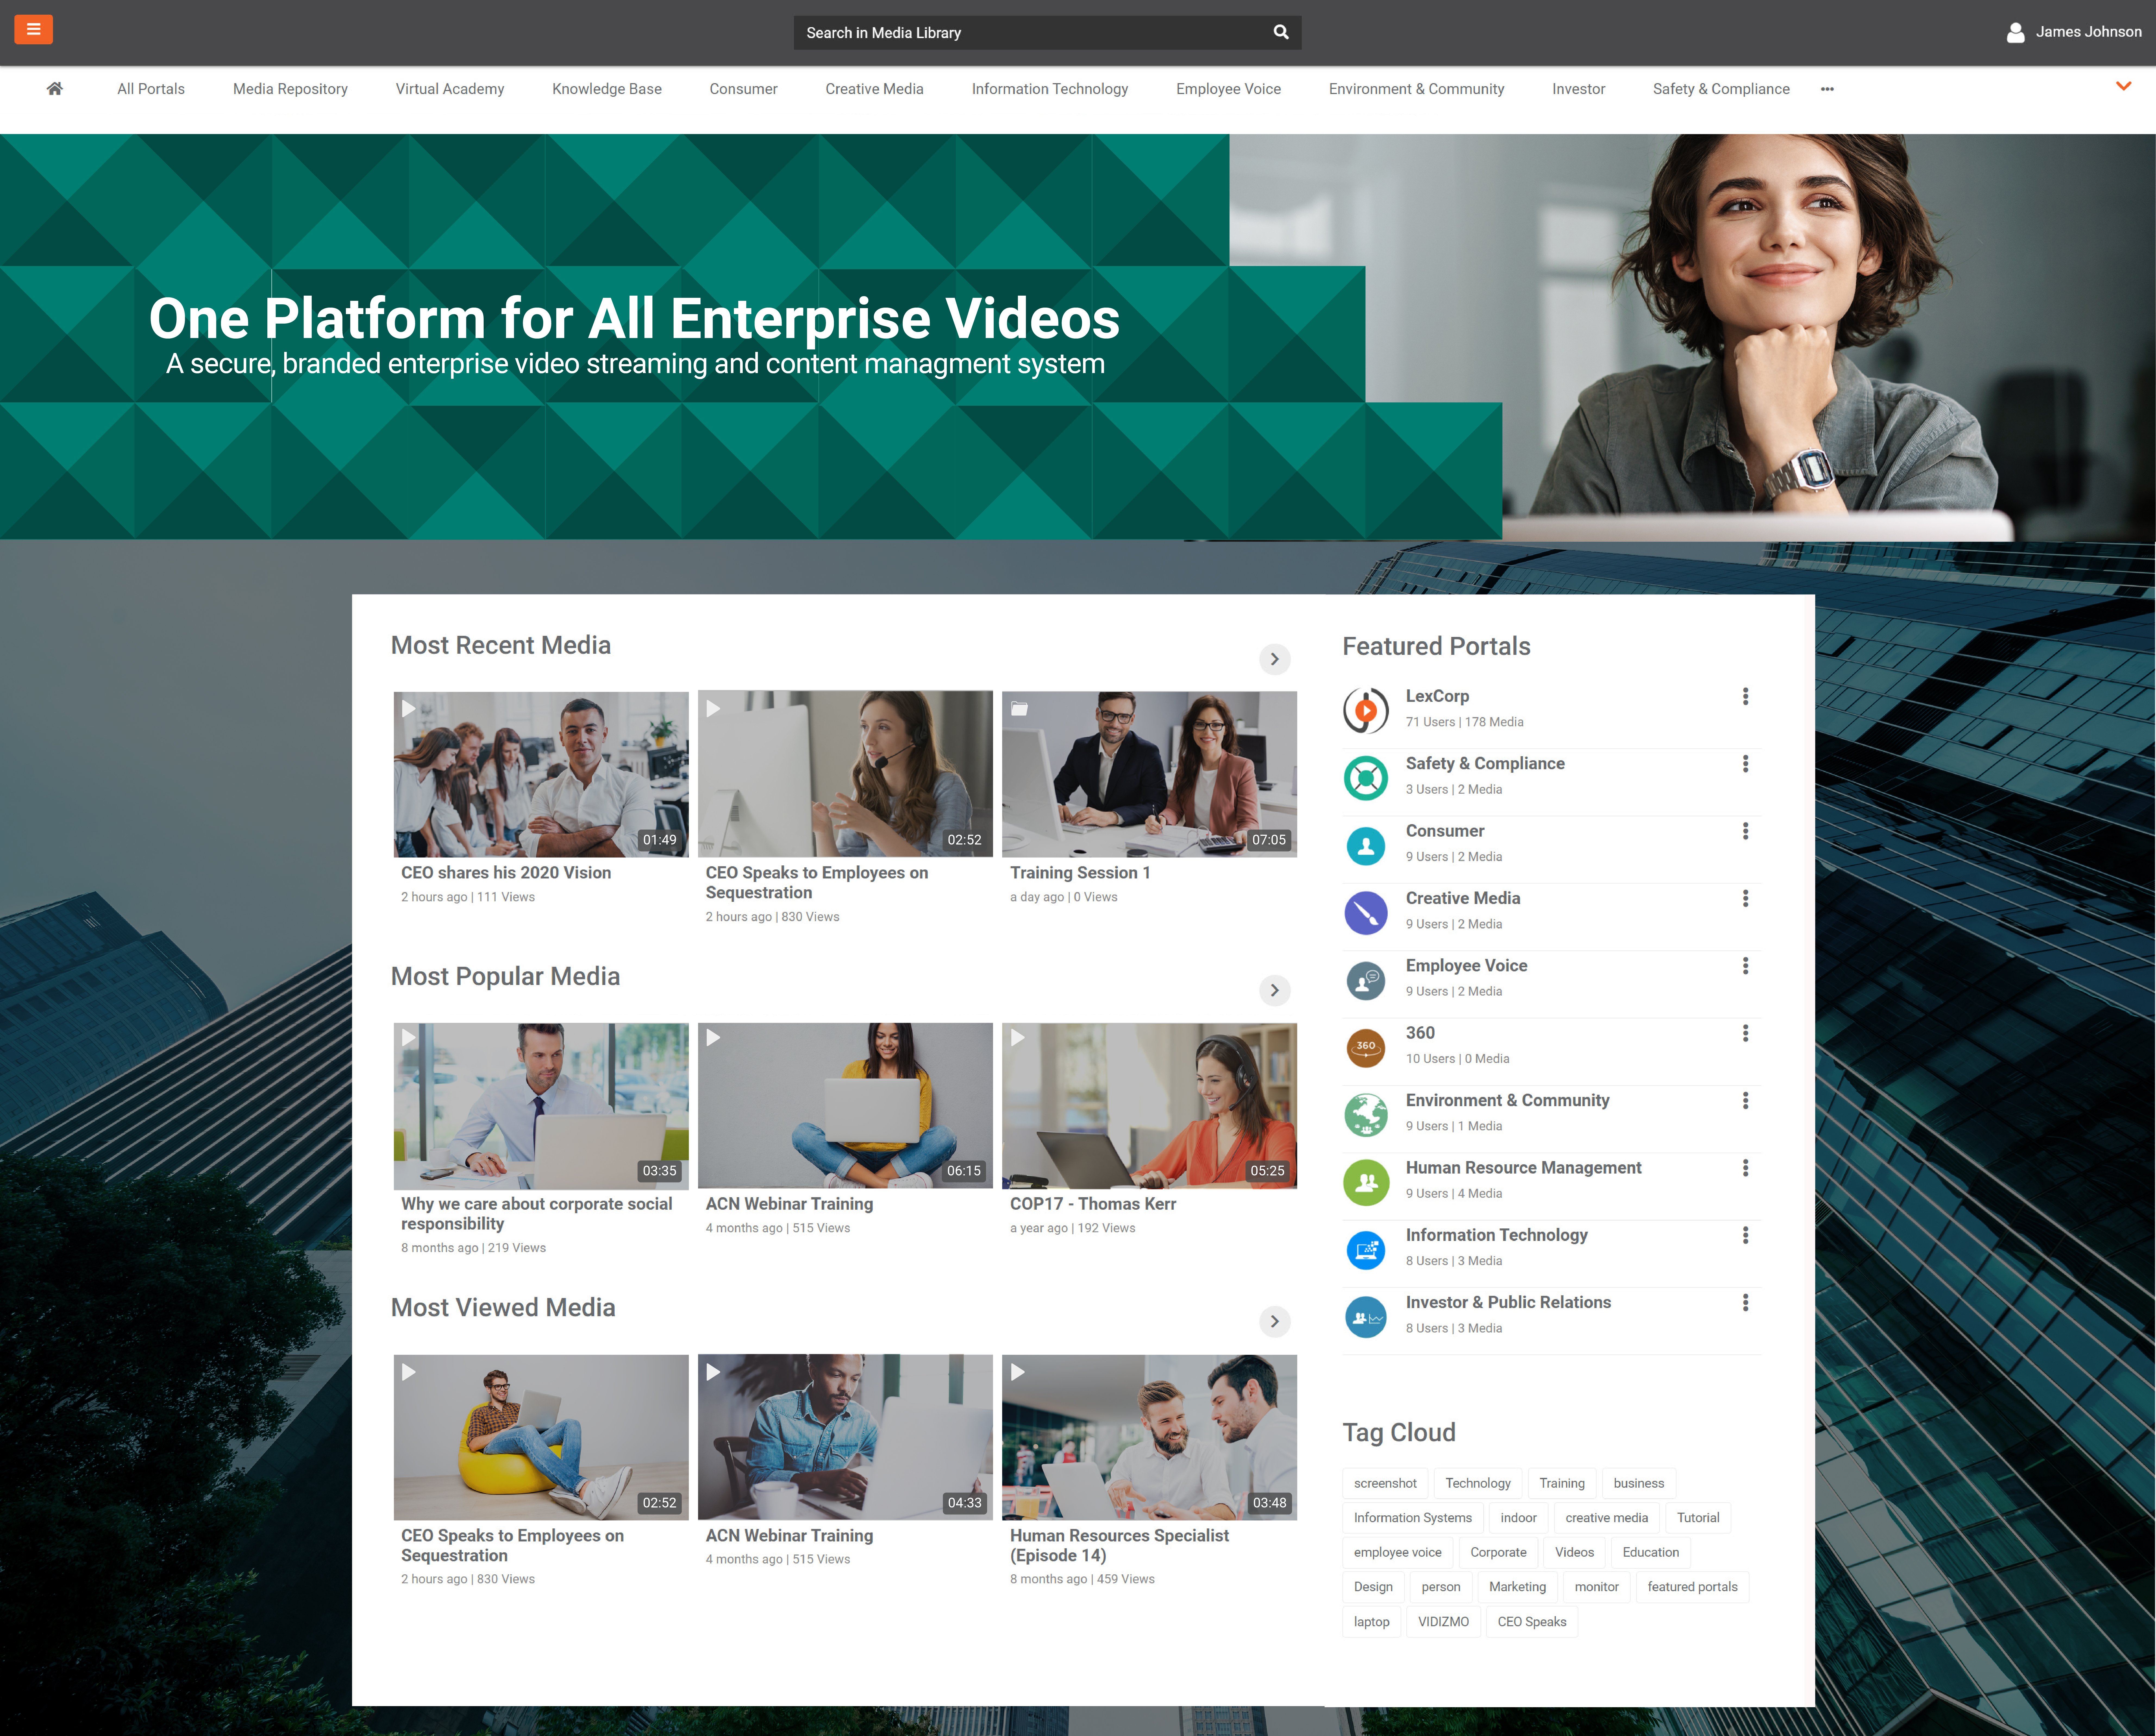The image size is (2156, 1736).
Task: Open the All Portals nav item
Action: coord(151,89)
